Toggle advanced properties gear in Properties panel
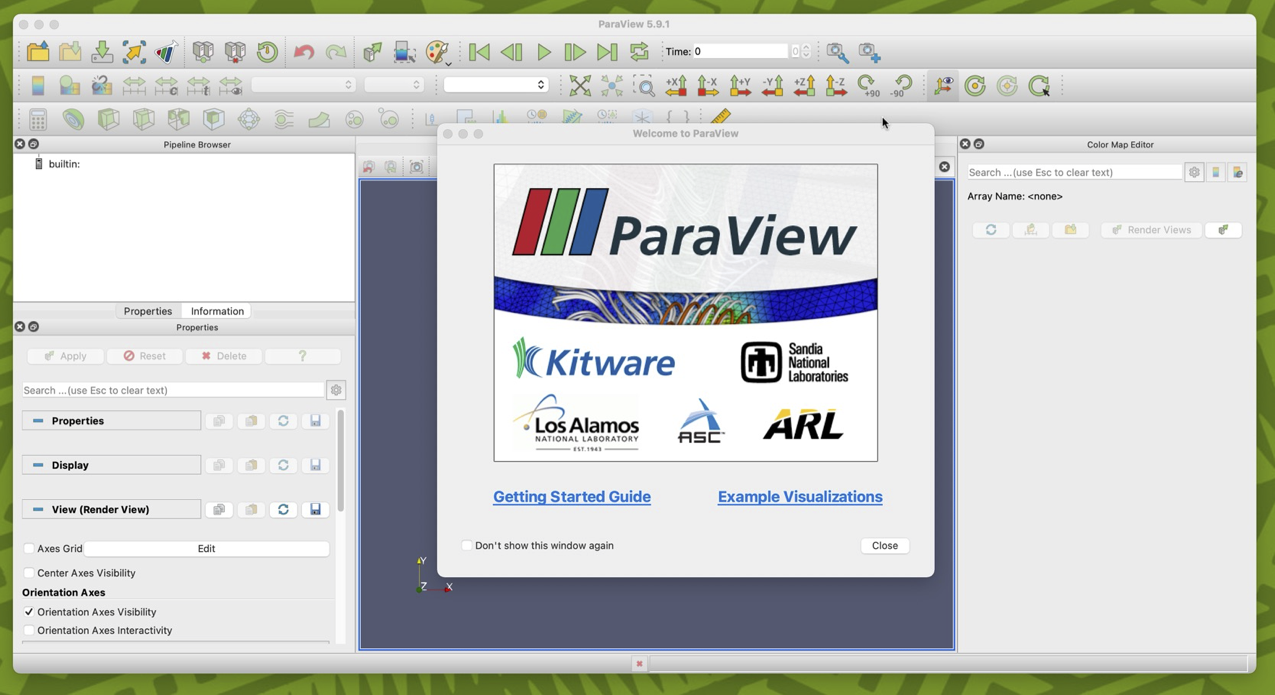Viewport: 1275px width, 695px height. pos(336,390)
